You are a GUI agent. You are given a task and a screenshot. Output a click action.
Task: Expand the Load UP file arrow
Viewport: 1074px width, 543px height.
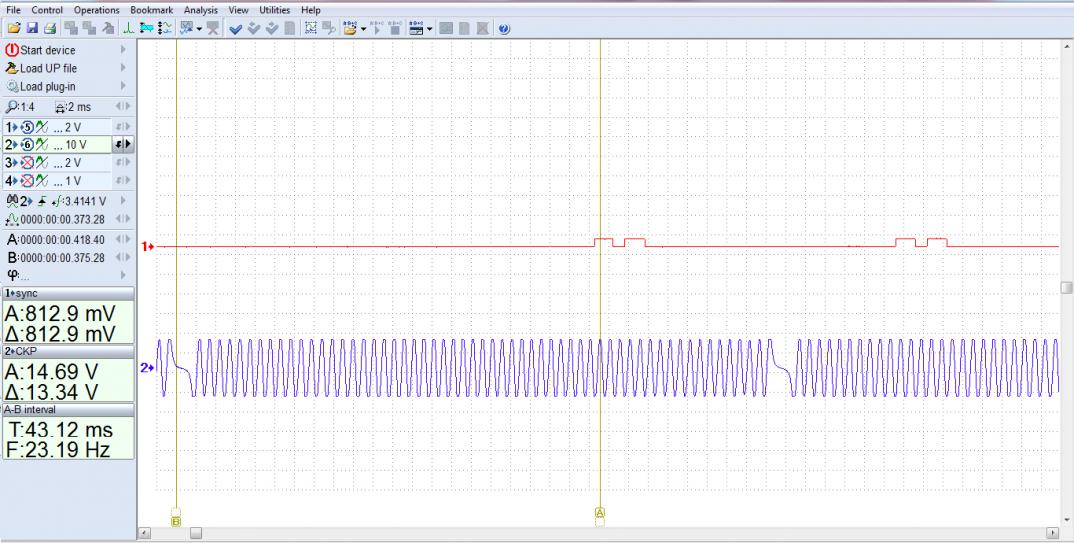(124, 68)
